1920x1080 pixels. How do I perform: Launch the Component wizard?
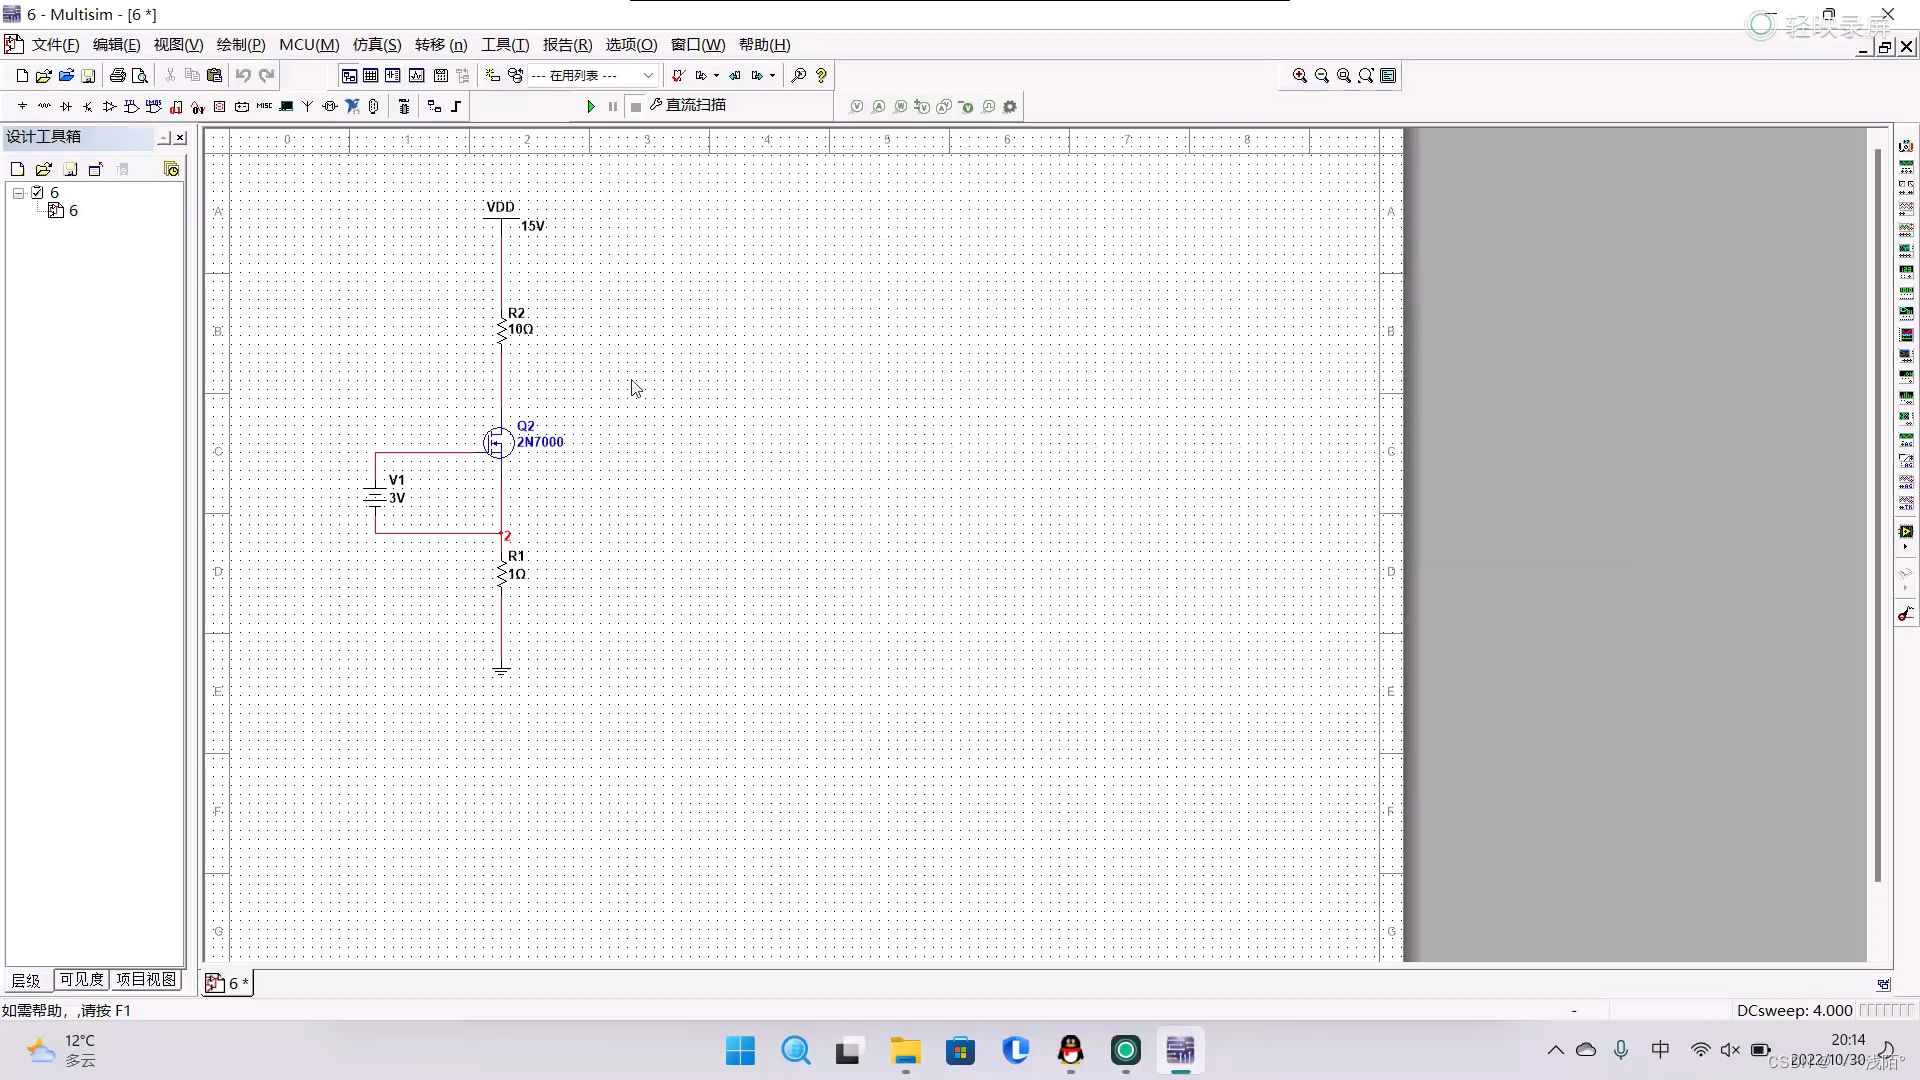(492, 75)
